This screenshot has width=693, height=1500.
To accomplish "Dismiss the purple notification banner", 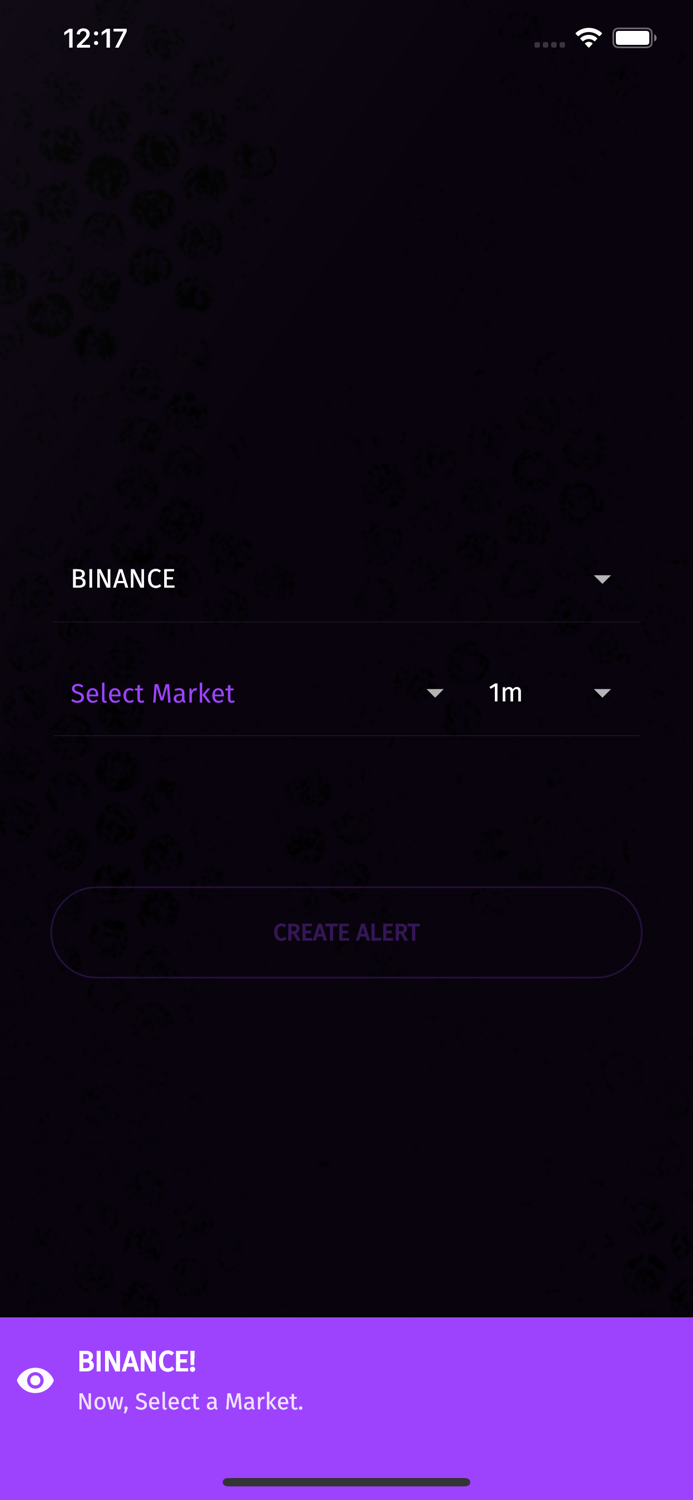I will 346,1380.
